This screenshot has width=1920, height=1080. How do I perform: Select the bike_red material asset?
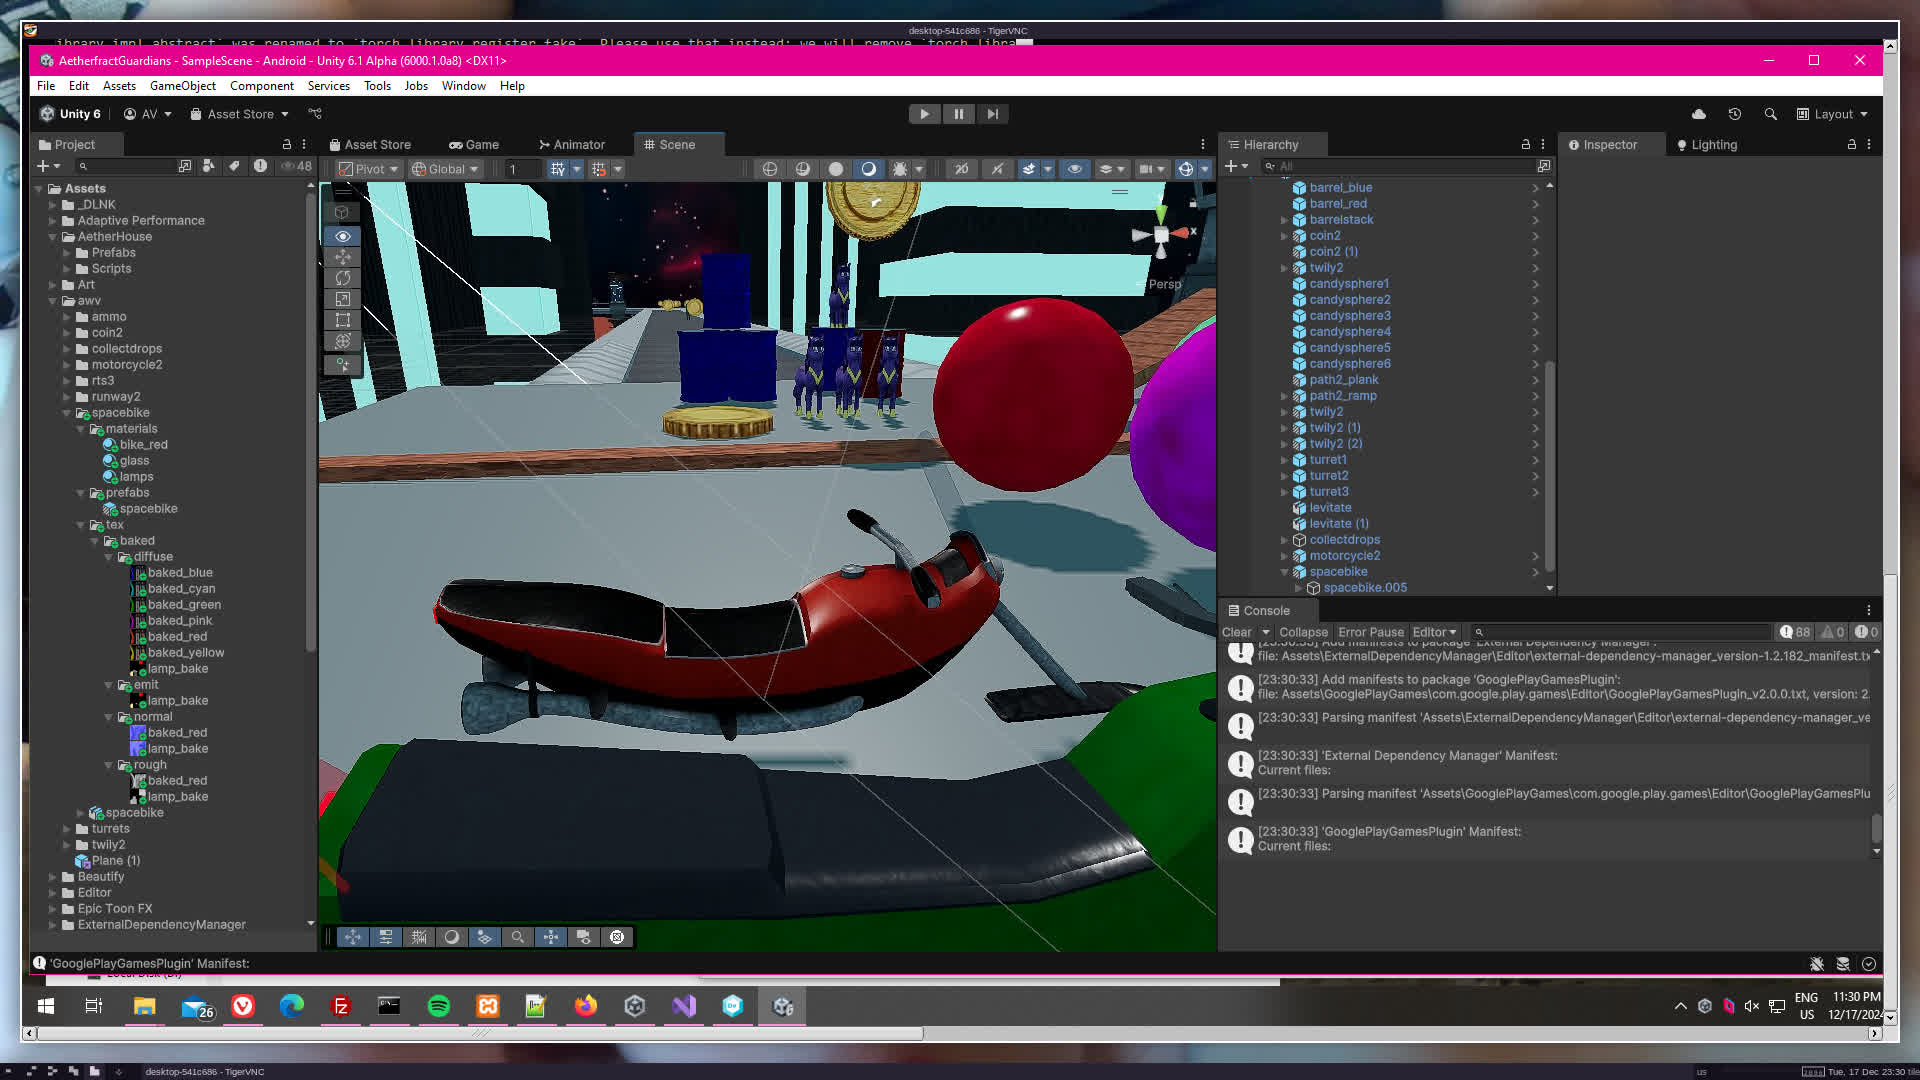144,445
